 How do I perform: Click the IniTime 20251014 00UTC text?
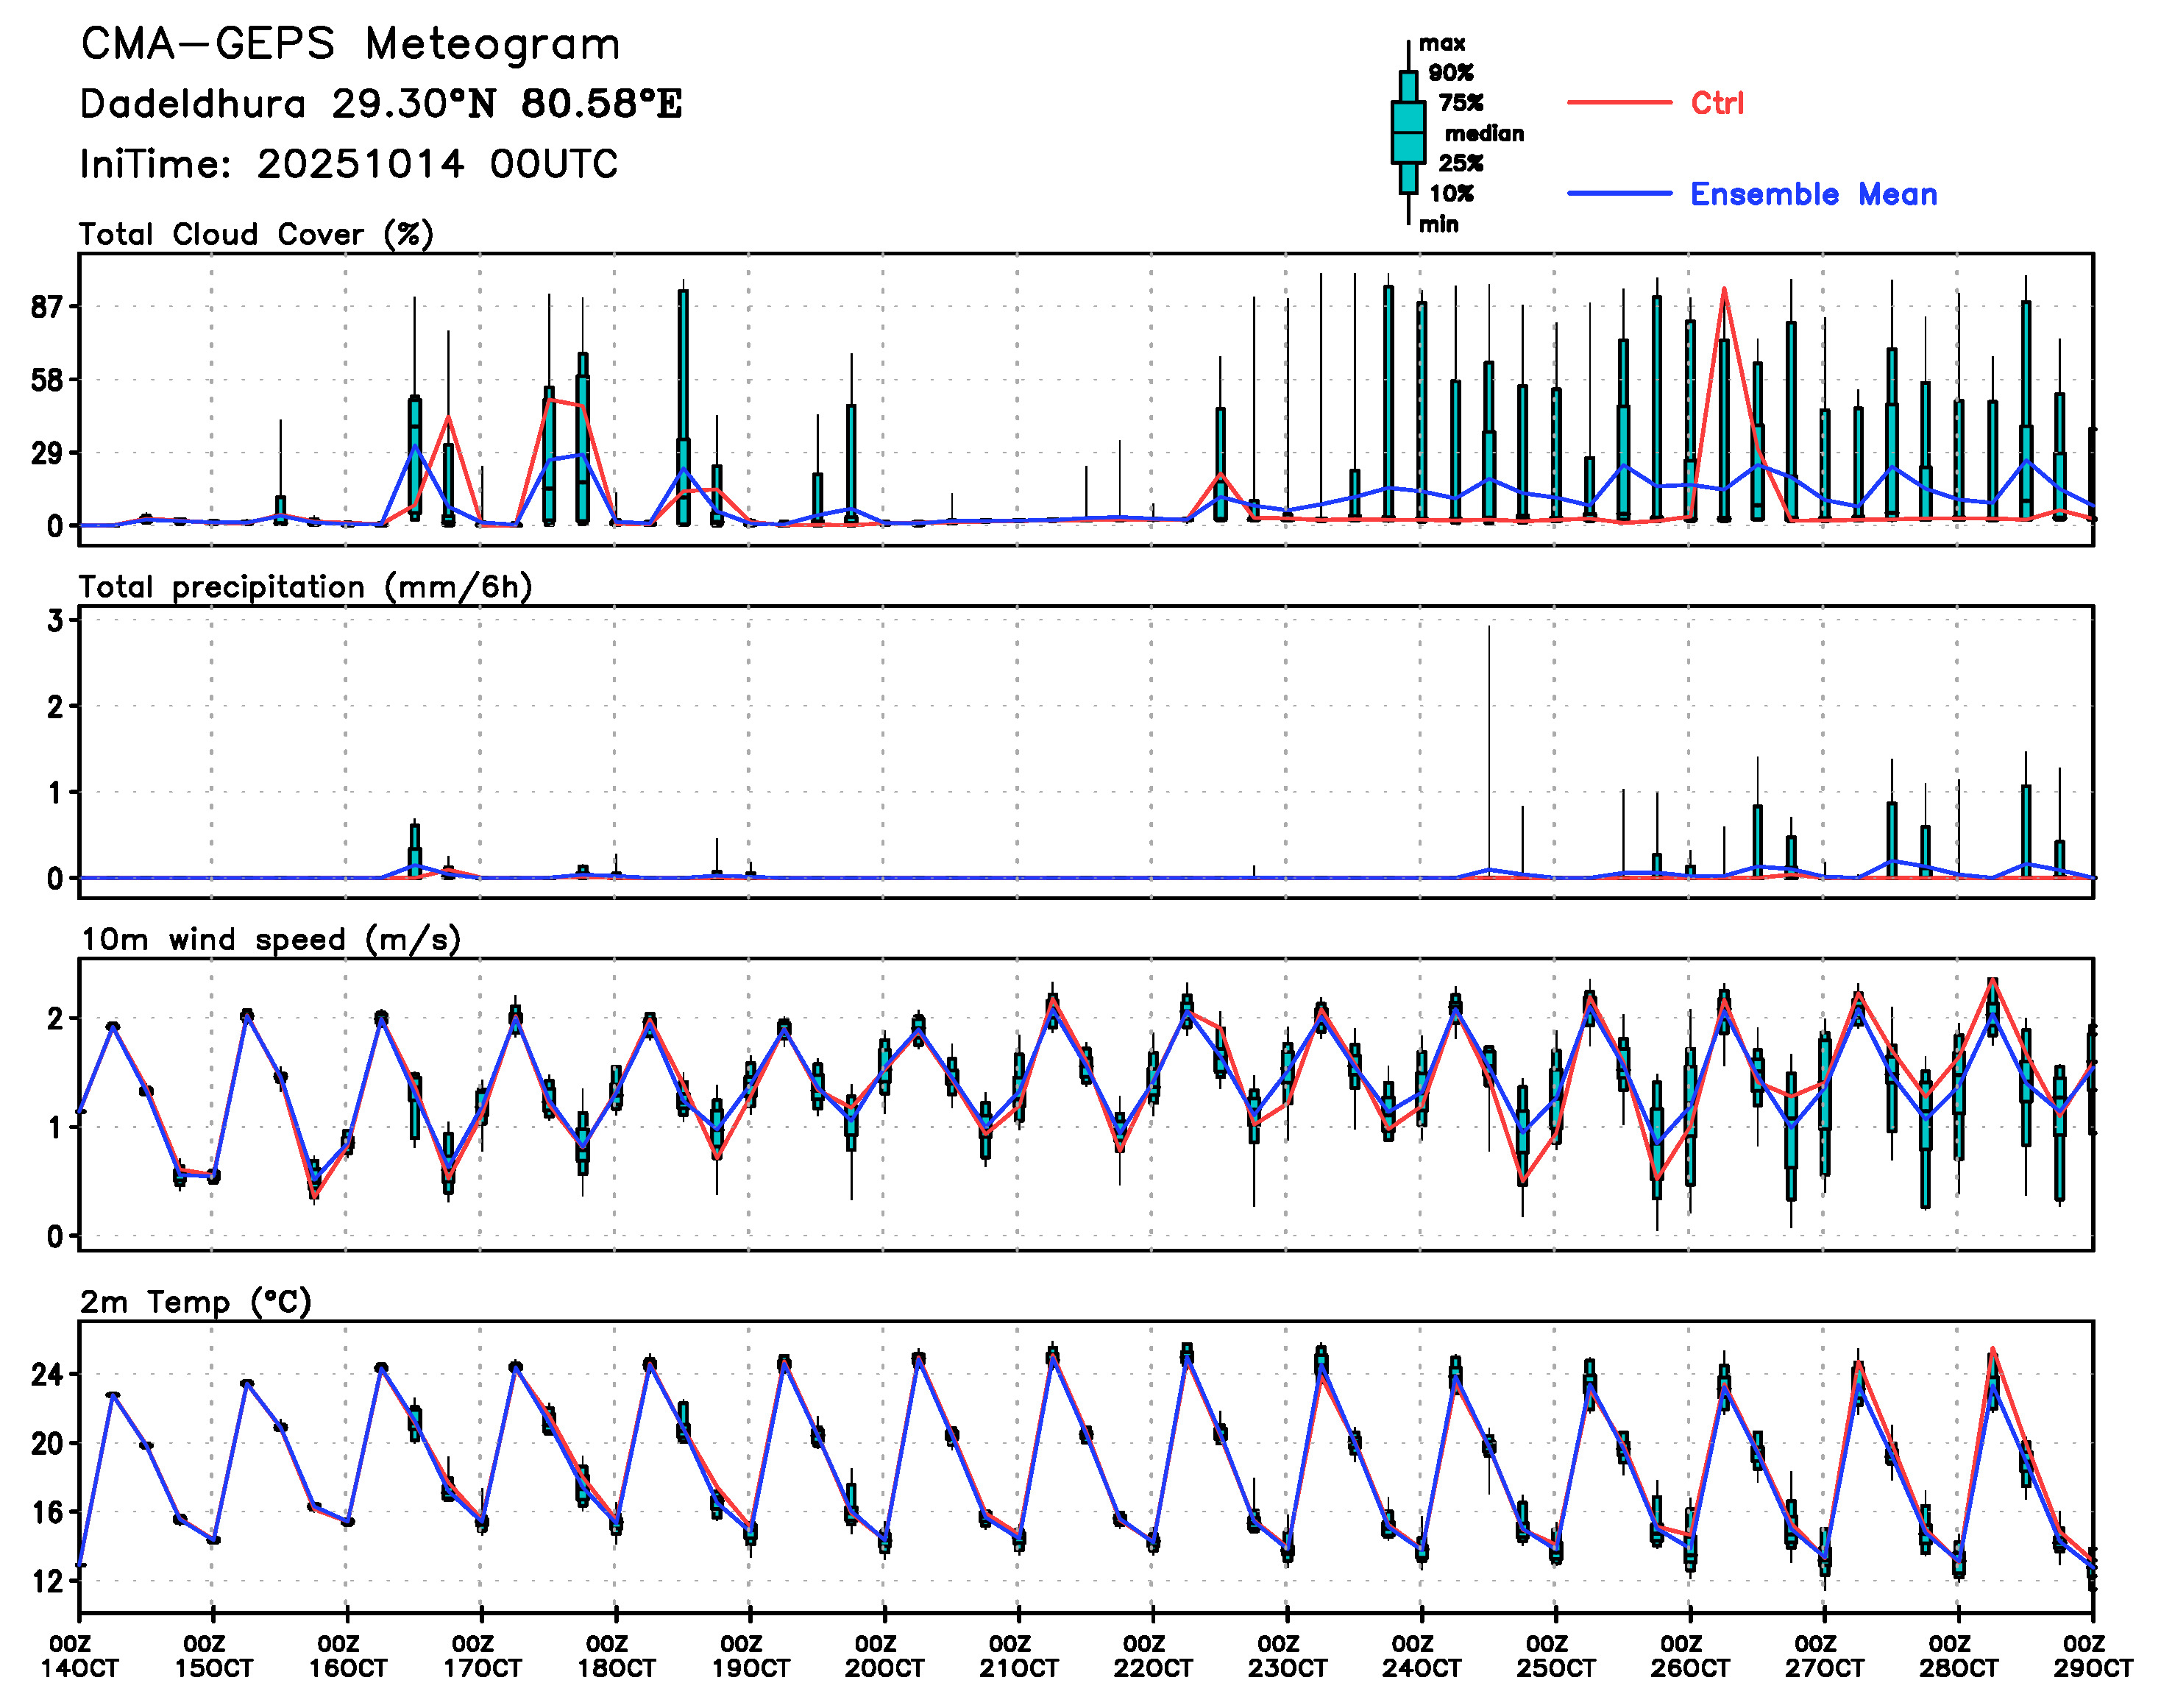pyautogui.click(x=349, y=164)
